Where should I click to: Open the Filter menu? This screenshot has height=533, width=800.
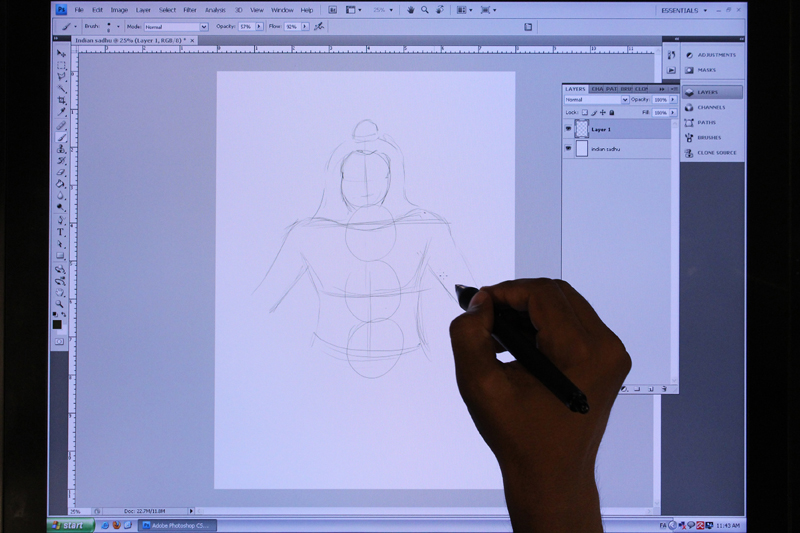[189, 10]
